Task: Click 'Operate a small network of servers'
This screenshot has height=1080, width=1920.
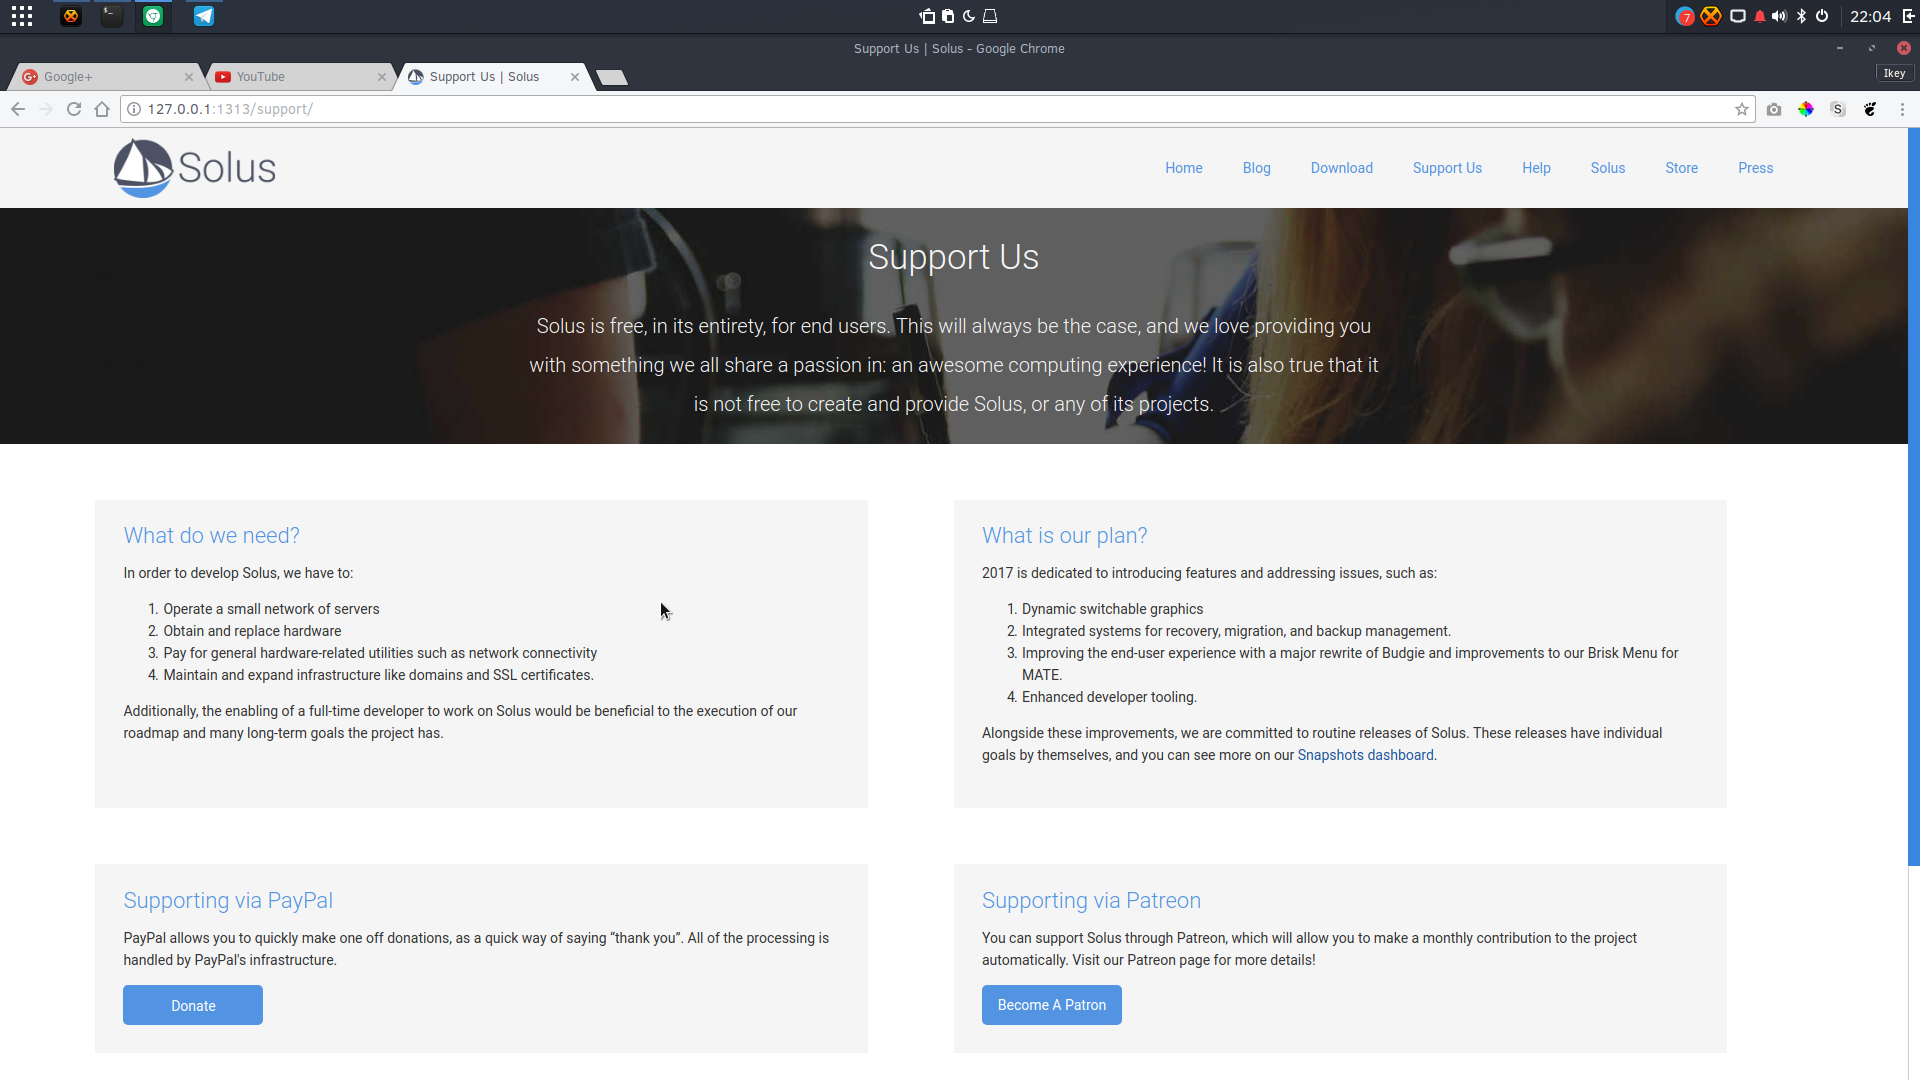Action: [x=271, y=609]
